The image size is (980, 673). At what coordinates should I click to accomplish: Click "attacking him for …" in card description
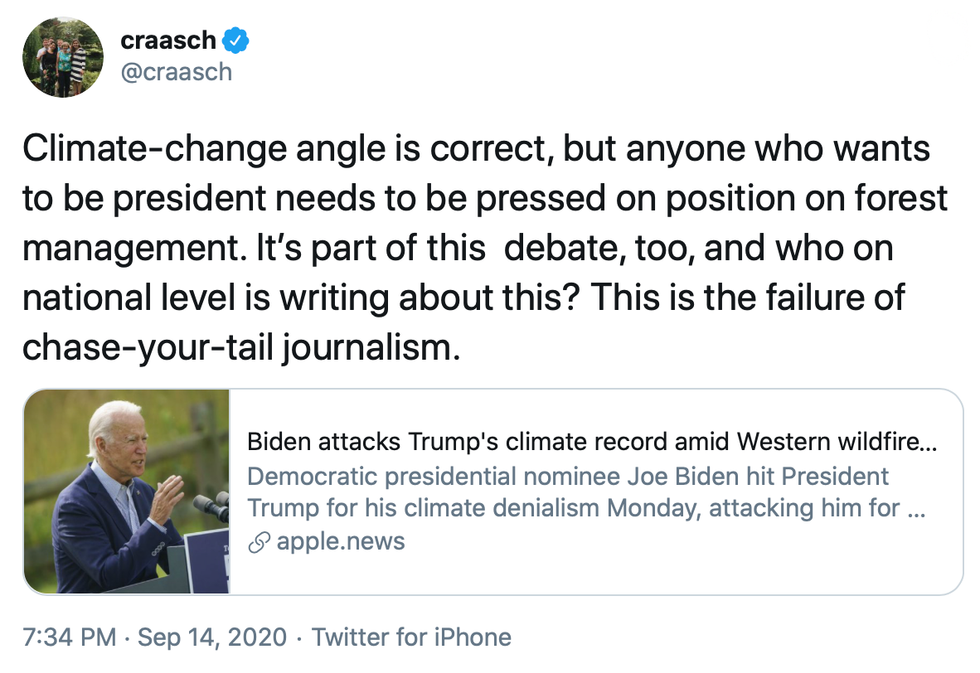[815, 509]
